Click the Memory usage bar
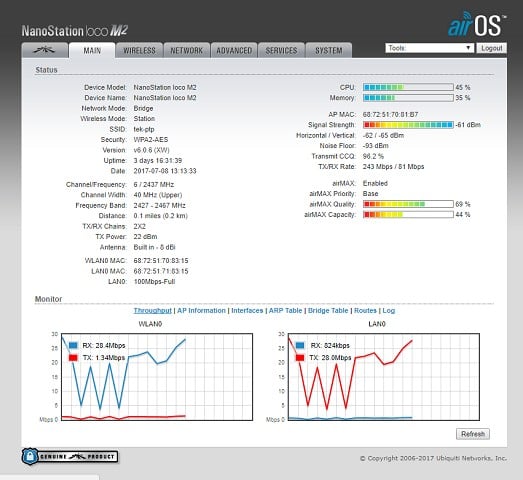This screenshot has height=480, width=523. pyautogui.click(x=408, y=98)
